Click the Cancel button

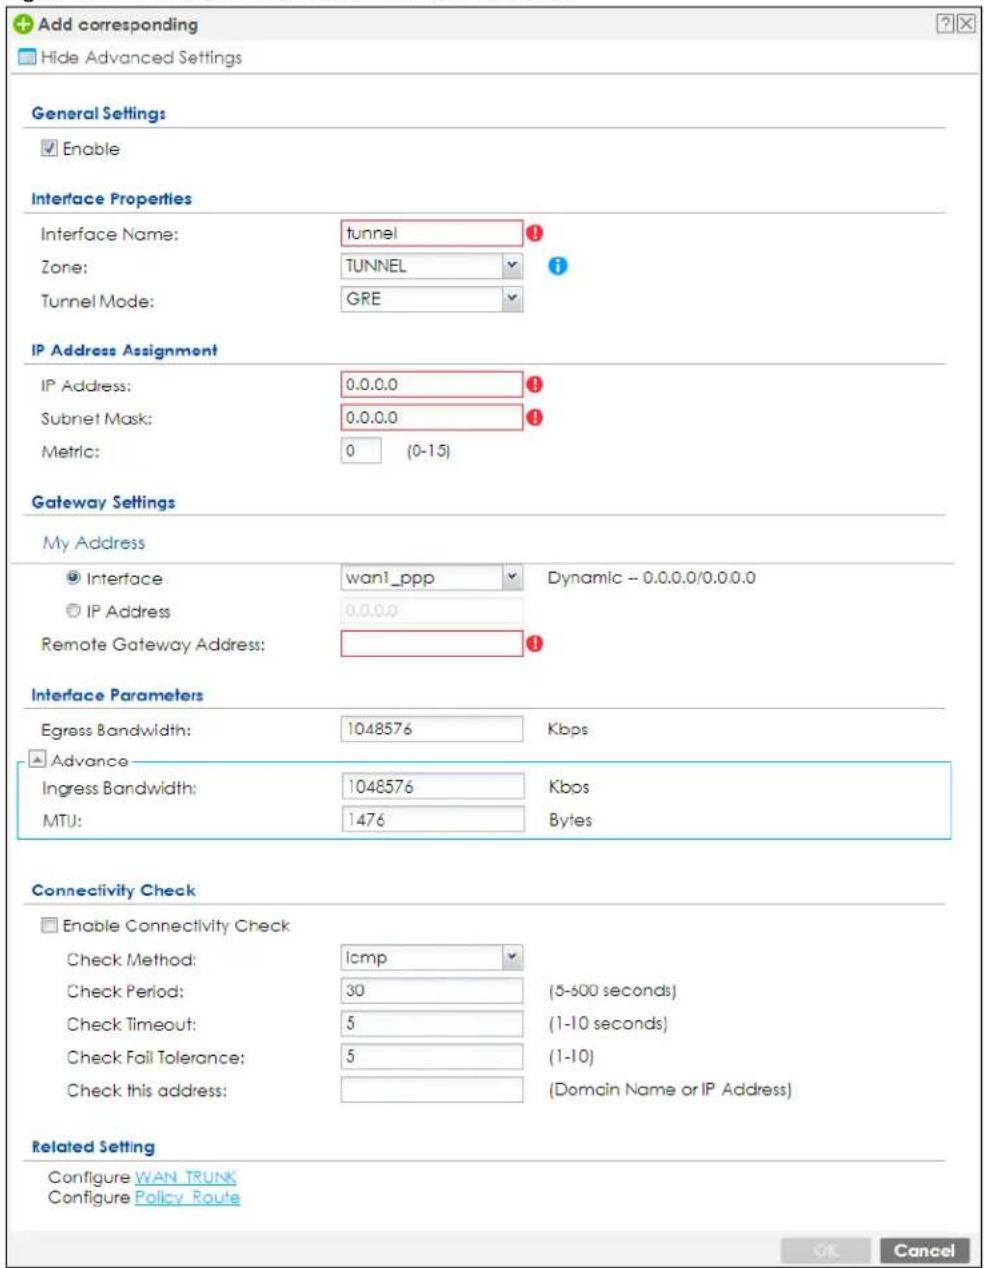pos(924,1249)
